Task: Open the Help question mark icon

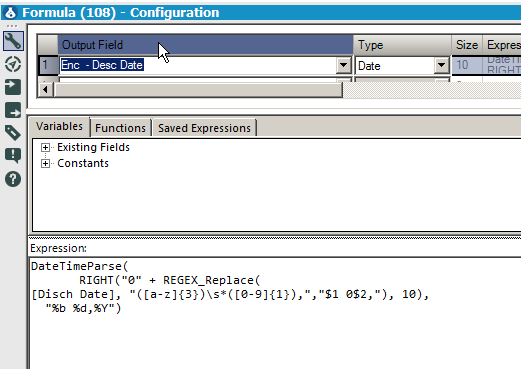Action: [13, 179]
